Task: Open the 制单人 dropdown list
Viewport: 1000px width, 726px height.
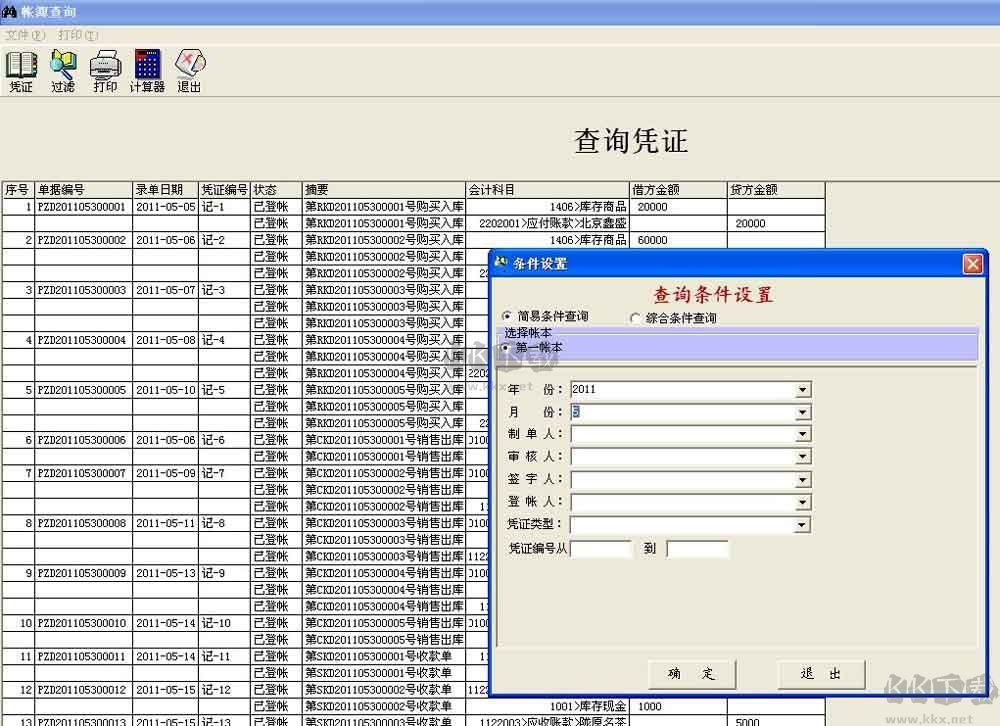Action: click(805, 434)
